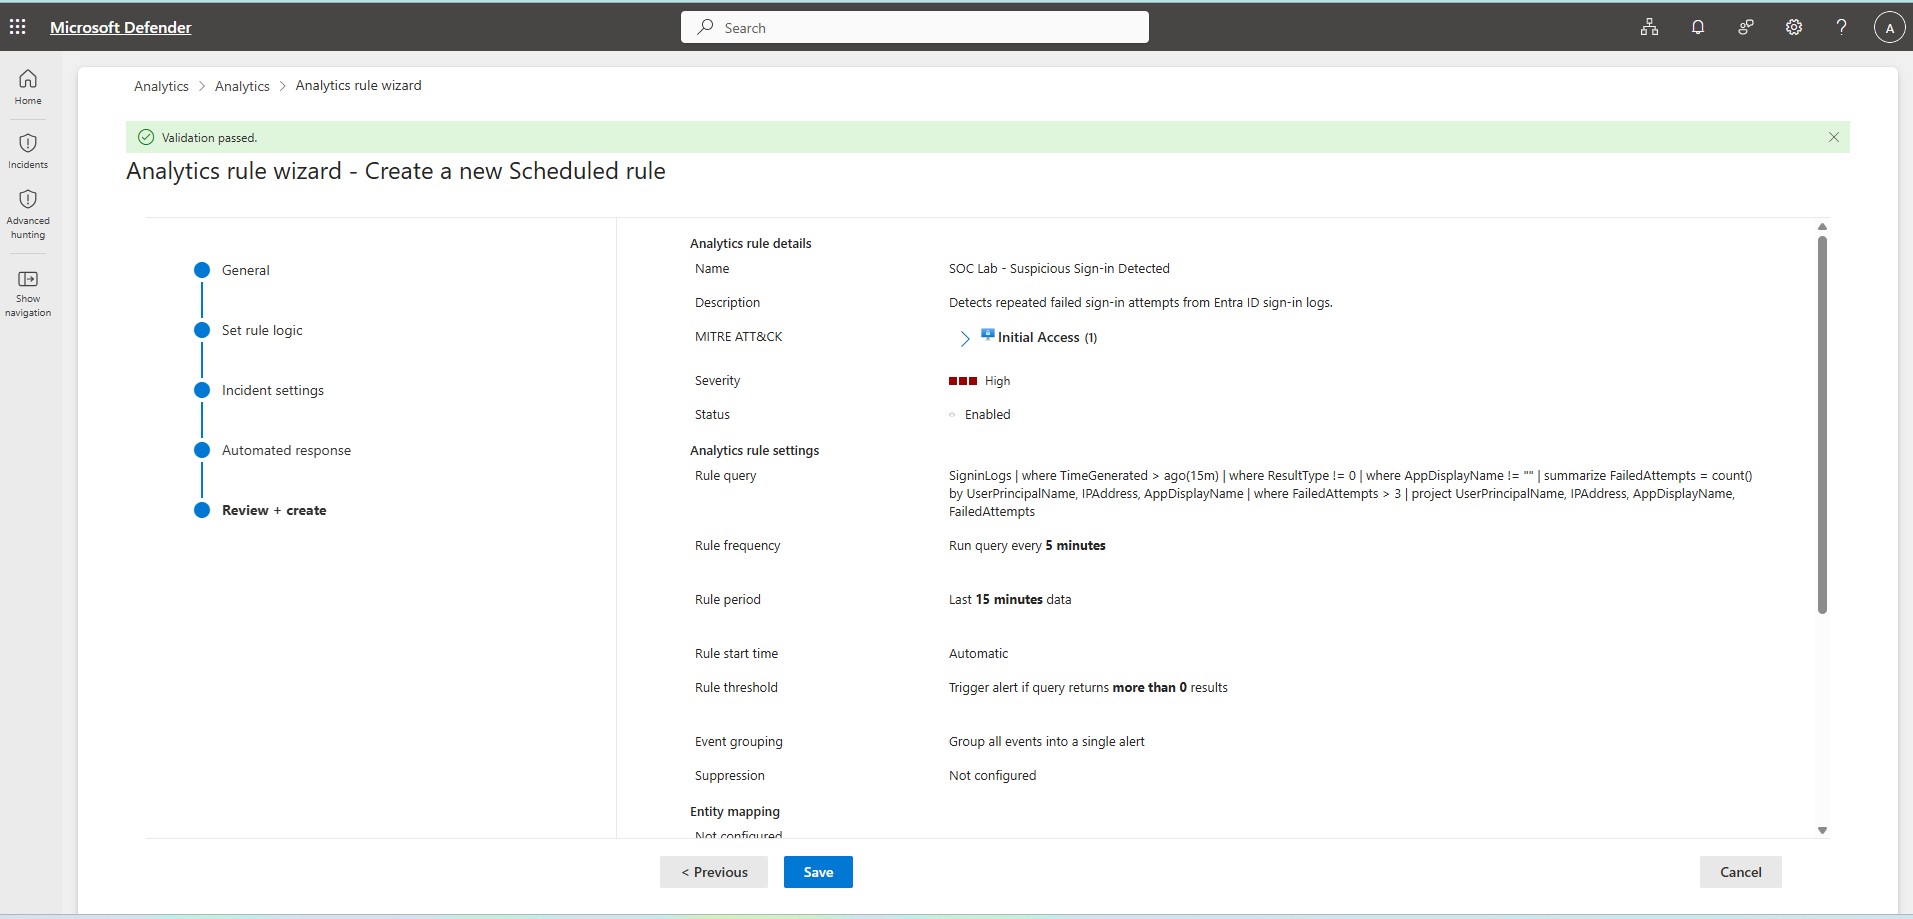Click the Analytics rule details heading
Viewport: 1913px width, 919px height.
[751, 243]
